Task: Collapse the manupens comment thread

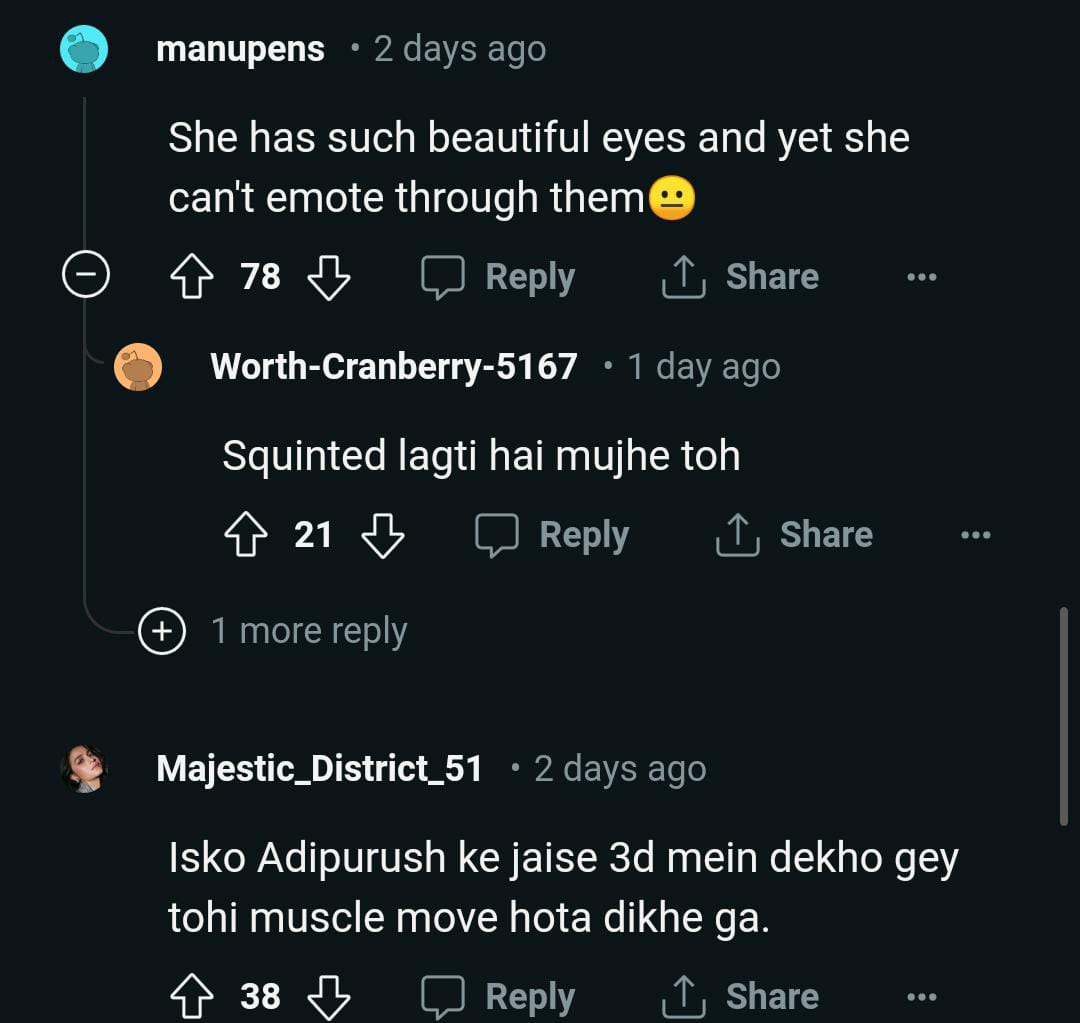Action: point(85,276)
